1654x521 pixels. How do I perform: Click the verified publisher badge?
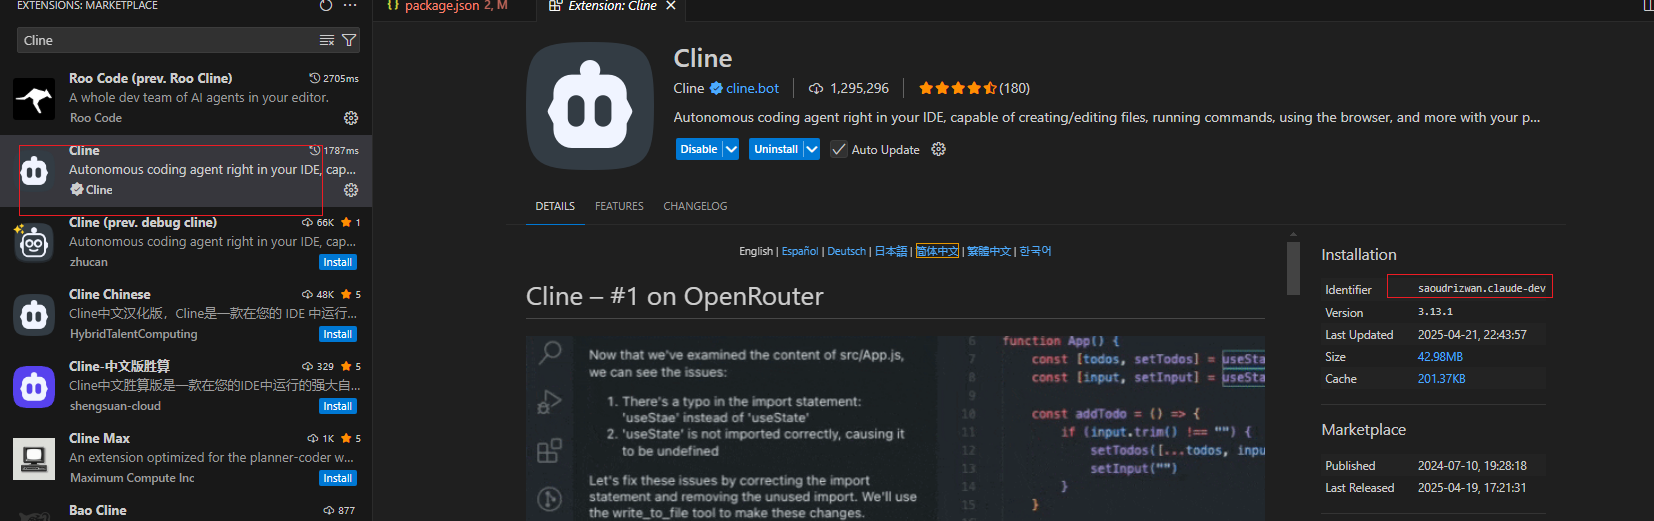(716, 88)
